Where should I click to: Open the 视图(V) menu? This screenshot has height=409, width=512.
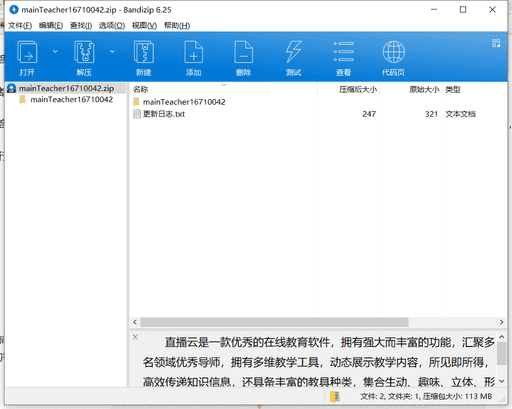144,26
